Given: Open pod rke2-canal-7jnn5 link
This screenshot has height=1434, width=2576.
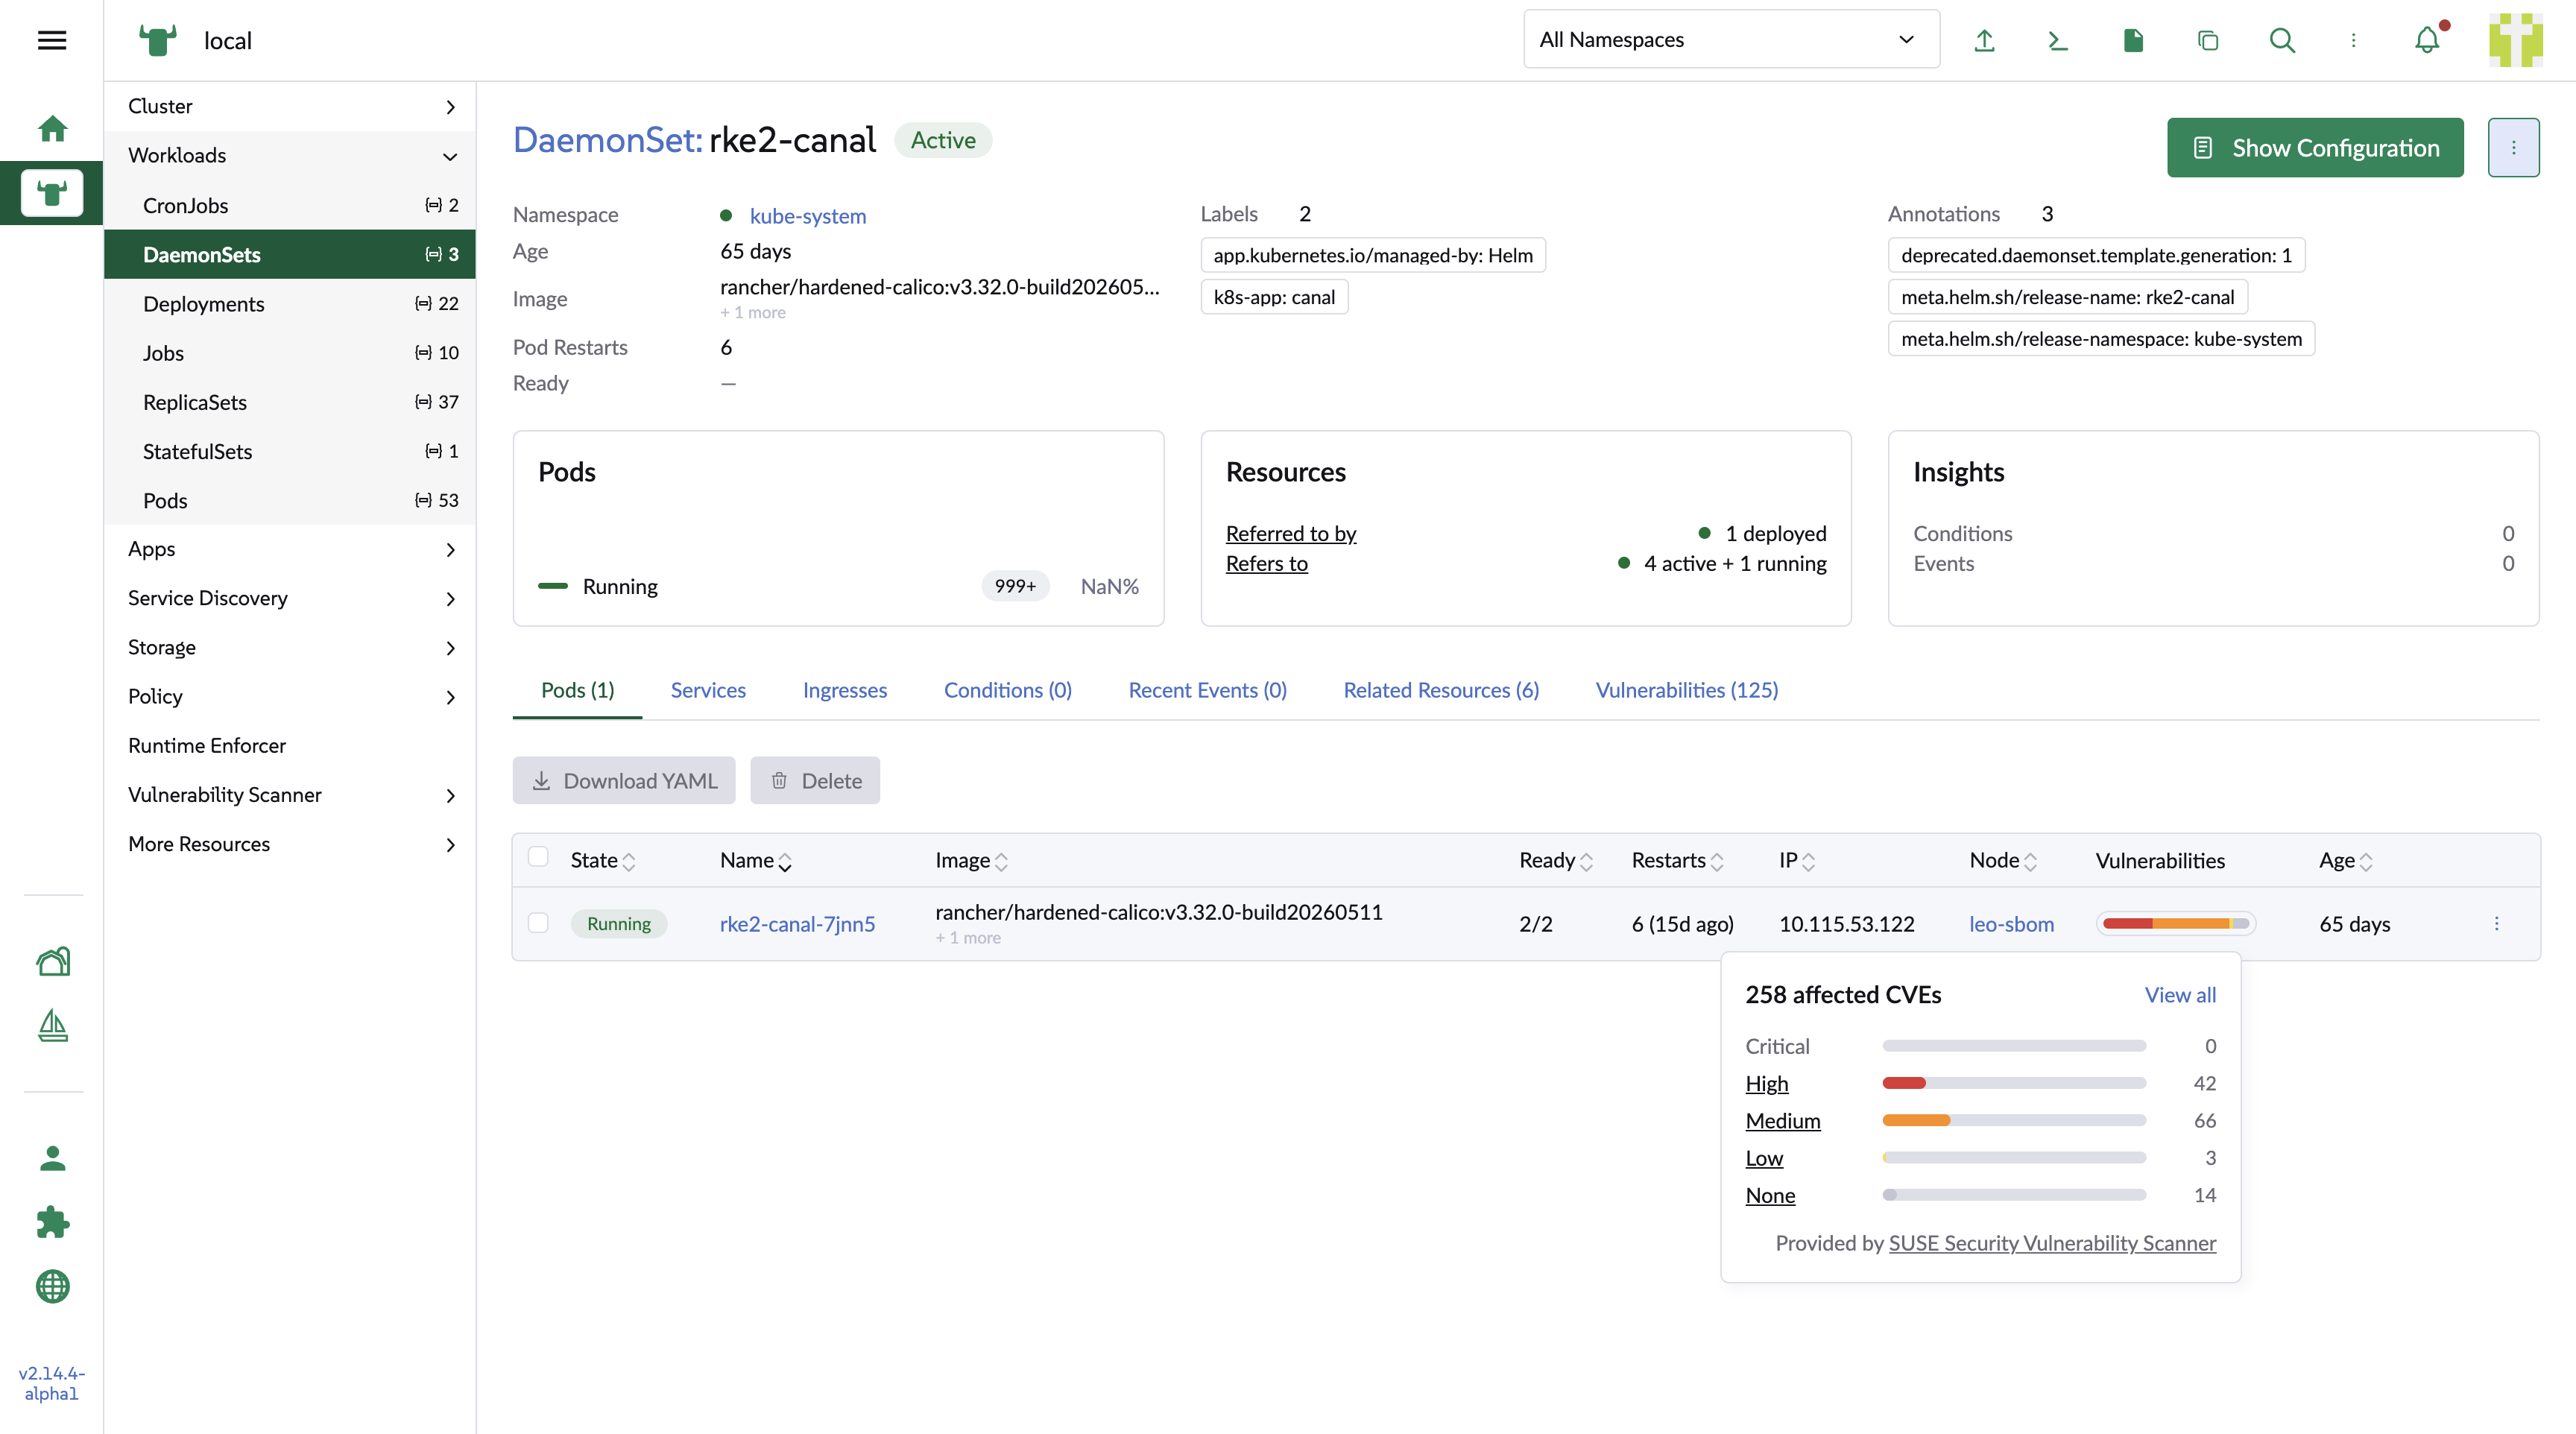Looking at the screenshot, I should pos(797,924).
